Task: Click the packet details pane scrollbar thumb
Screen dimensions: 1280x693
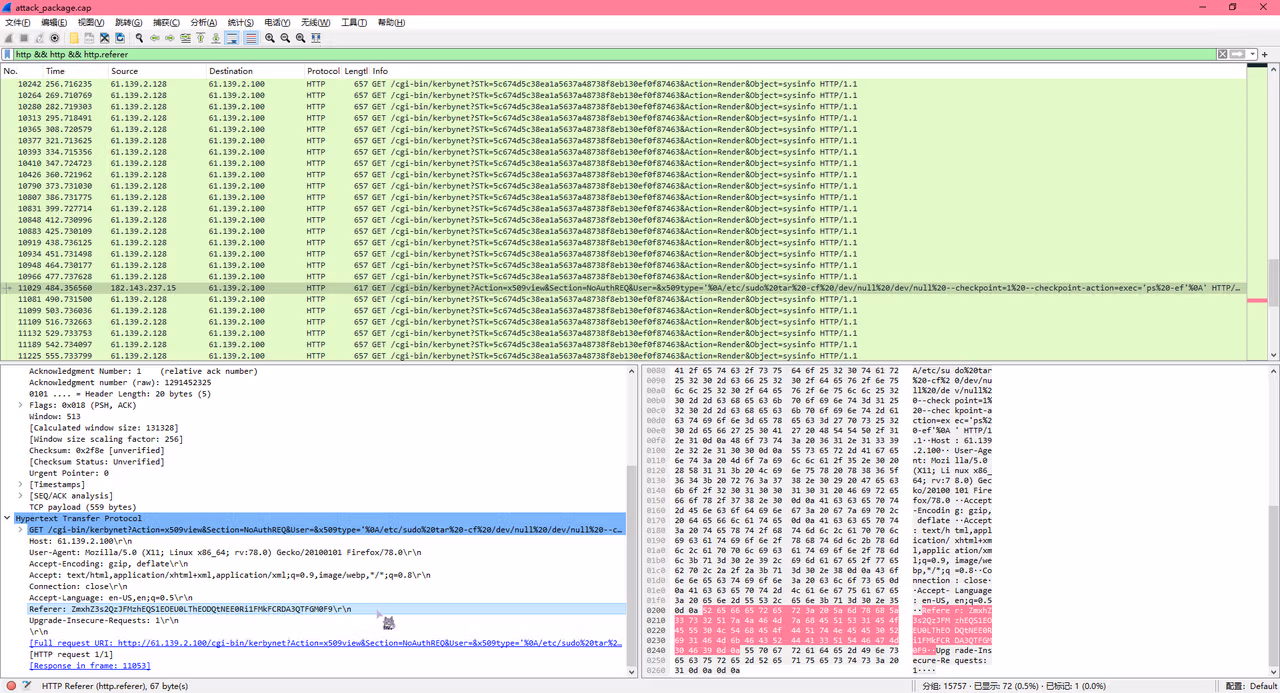Action: click(x=632, y=565)
